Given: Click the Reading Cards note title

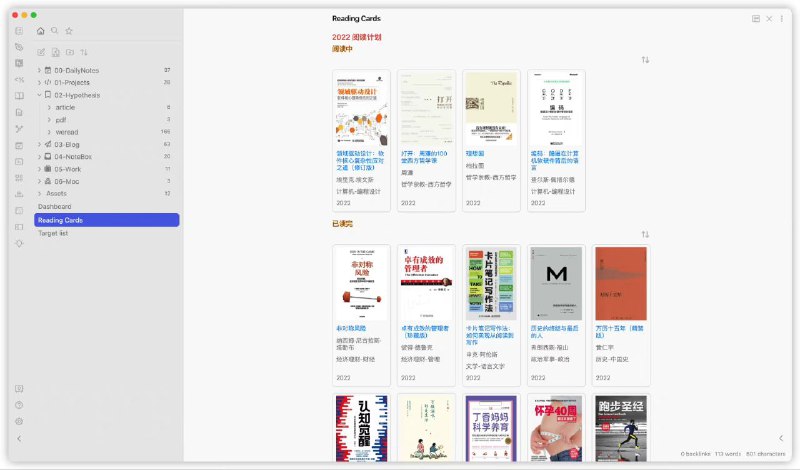Looking at the screenshot, I should coord(356,18).
